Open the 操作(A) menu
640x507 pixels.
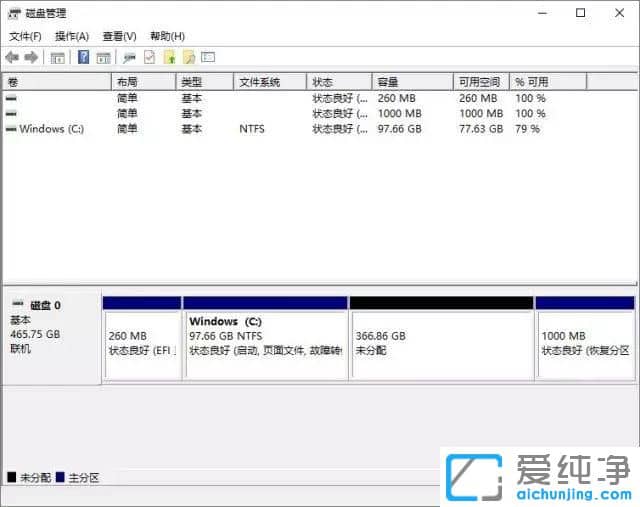pos(72,36)
